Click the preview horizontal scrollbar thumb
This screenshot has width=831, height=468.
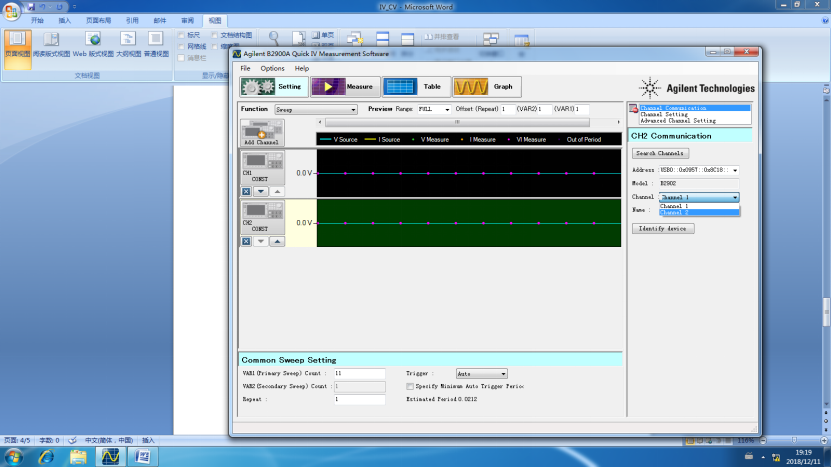click(x=457, y=122)
